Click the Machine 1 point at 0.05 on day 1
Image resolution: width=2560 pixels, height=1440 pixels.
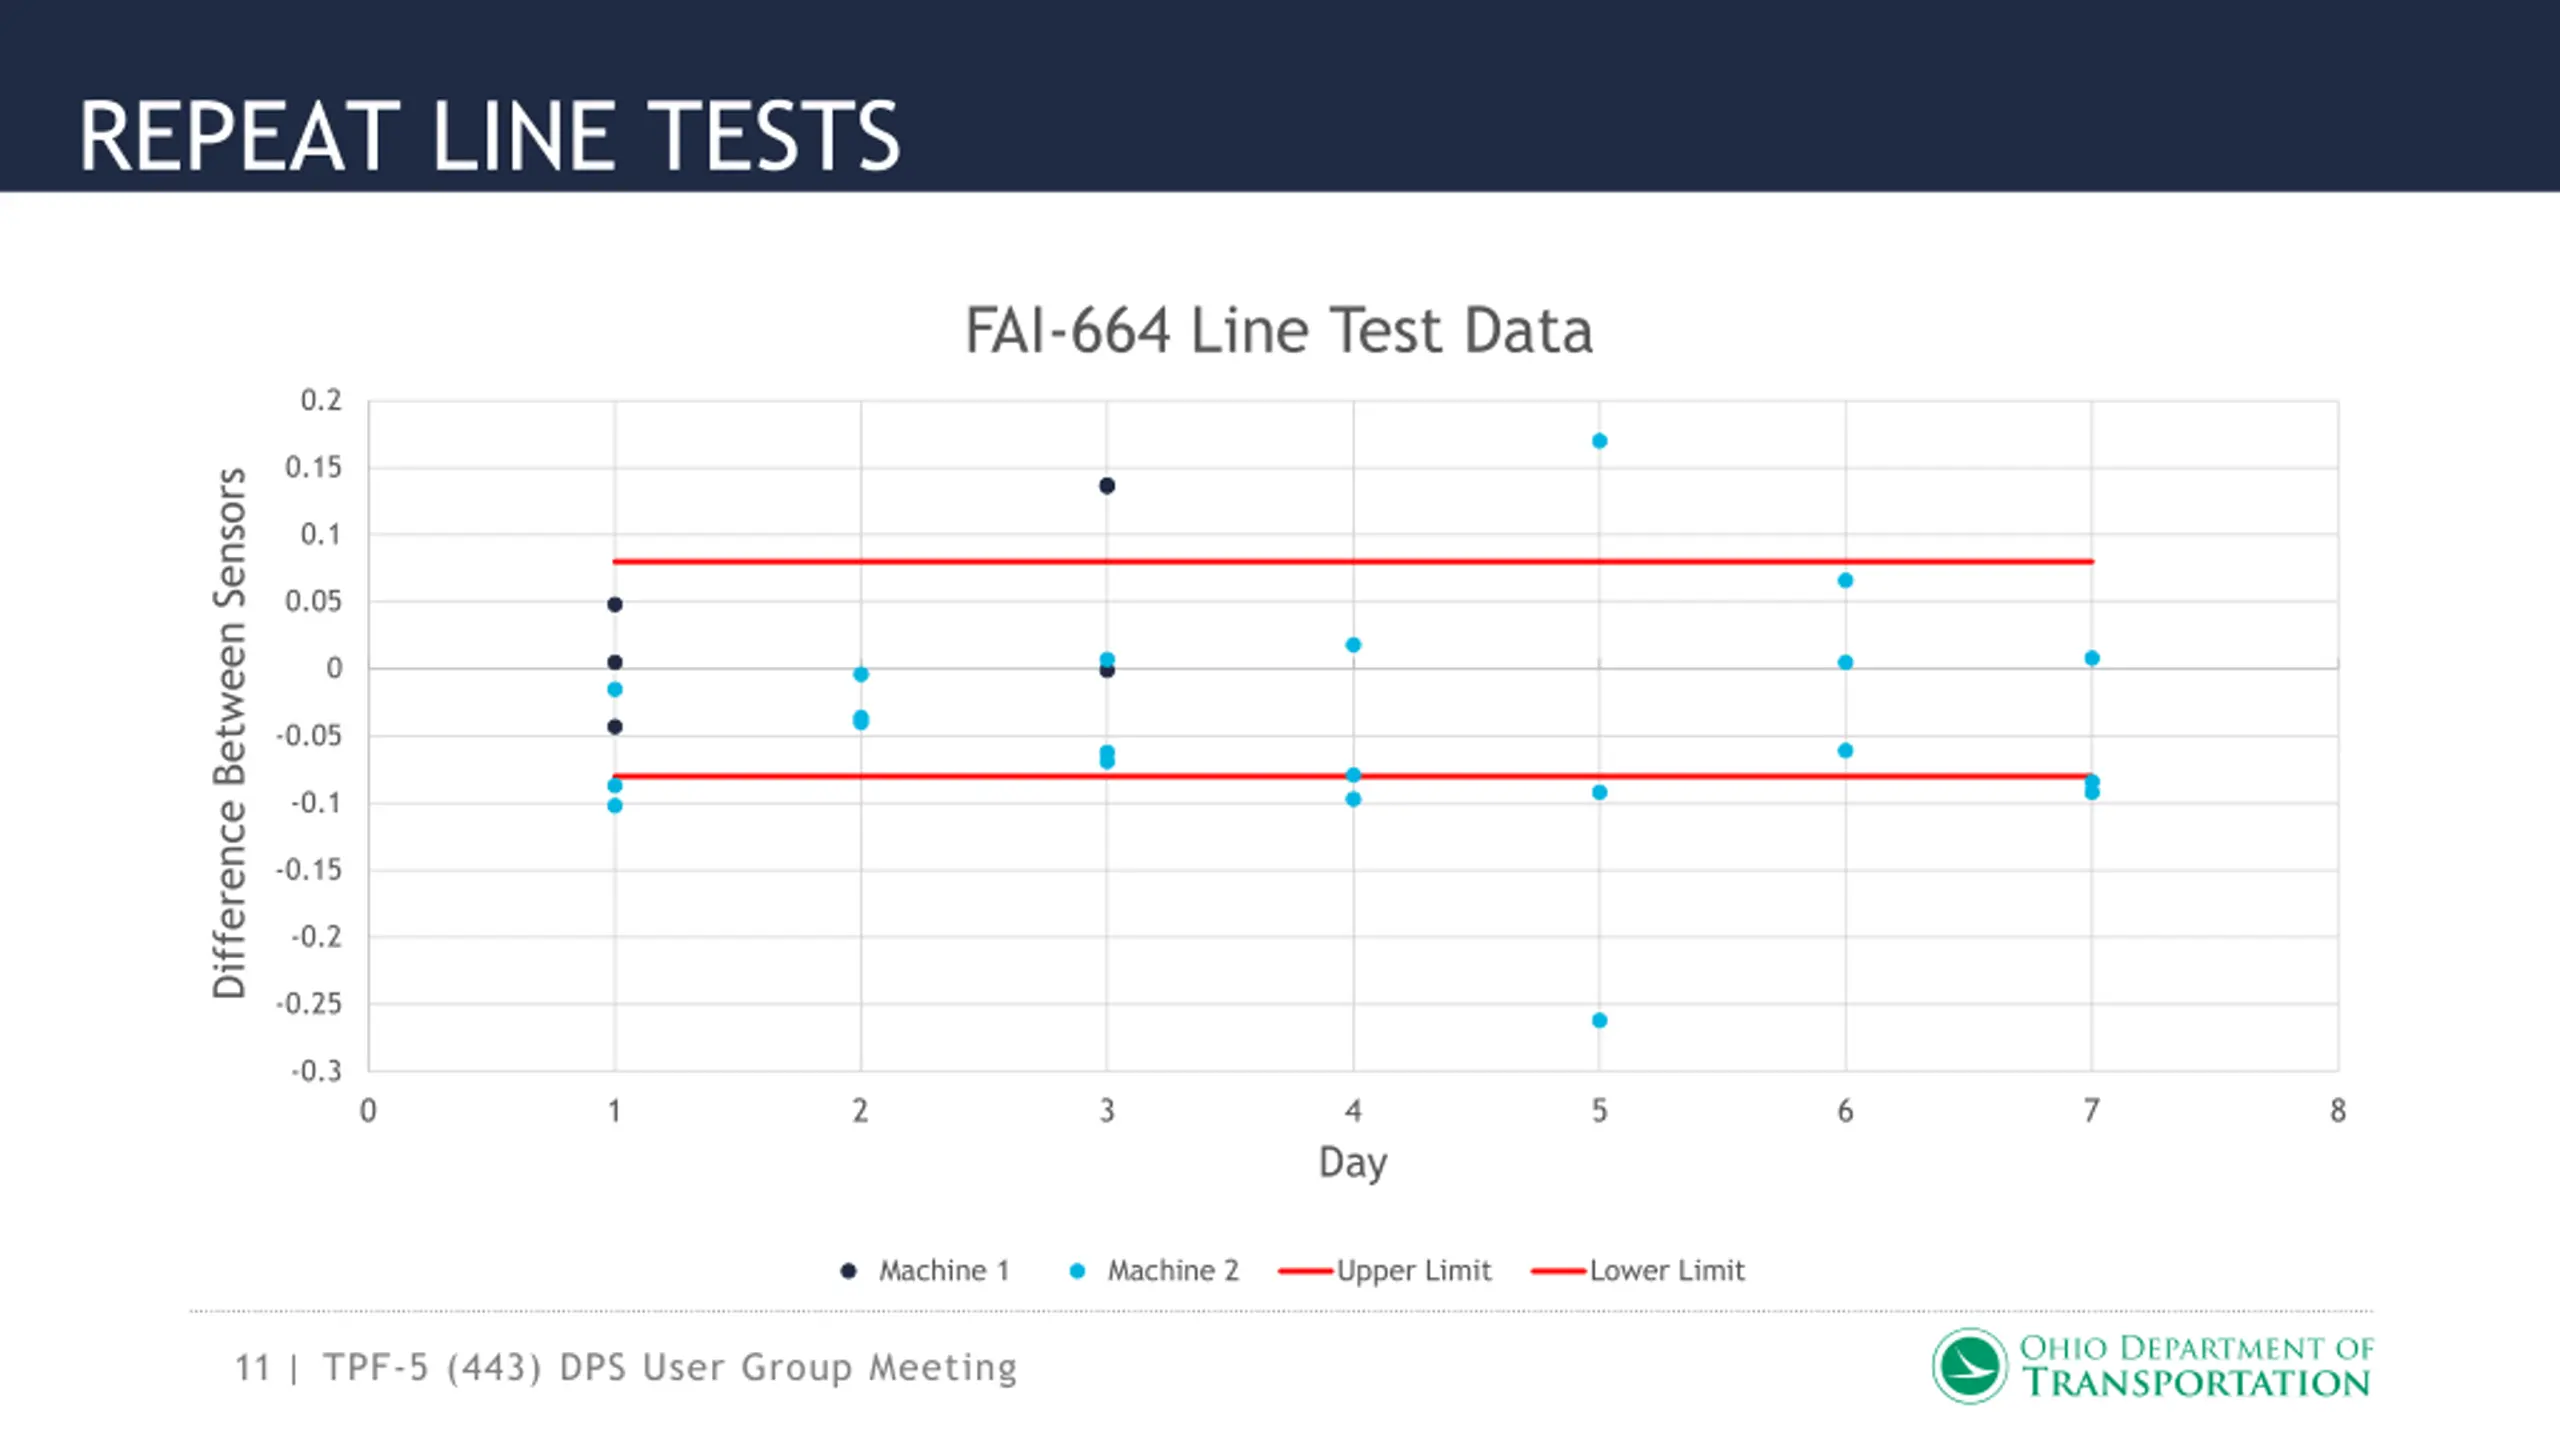[615, 604]
